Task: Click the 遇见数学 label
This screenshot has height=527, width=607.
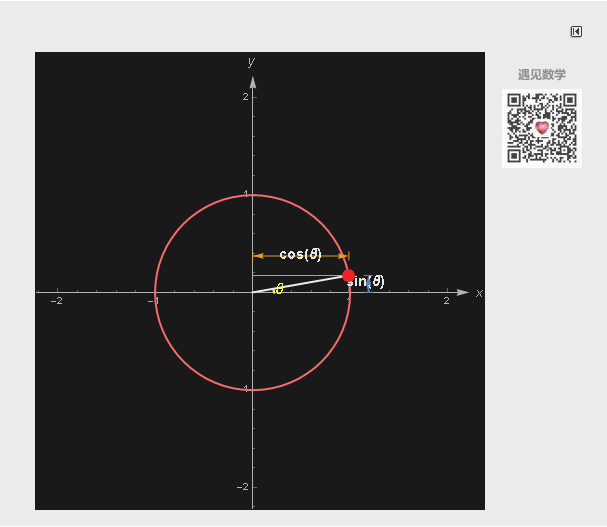Action: (542, 74)
